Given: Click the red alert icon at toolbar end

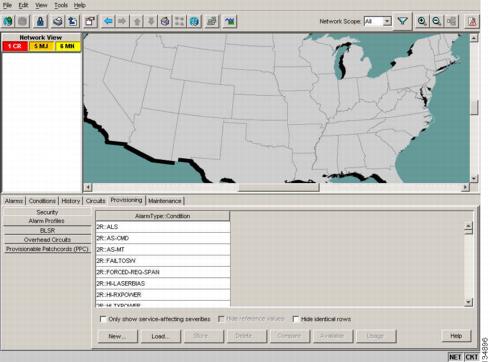Looking at the screenshot, I should coord(472,21).
